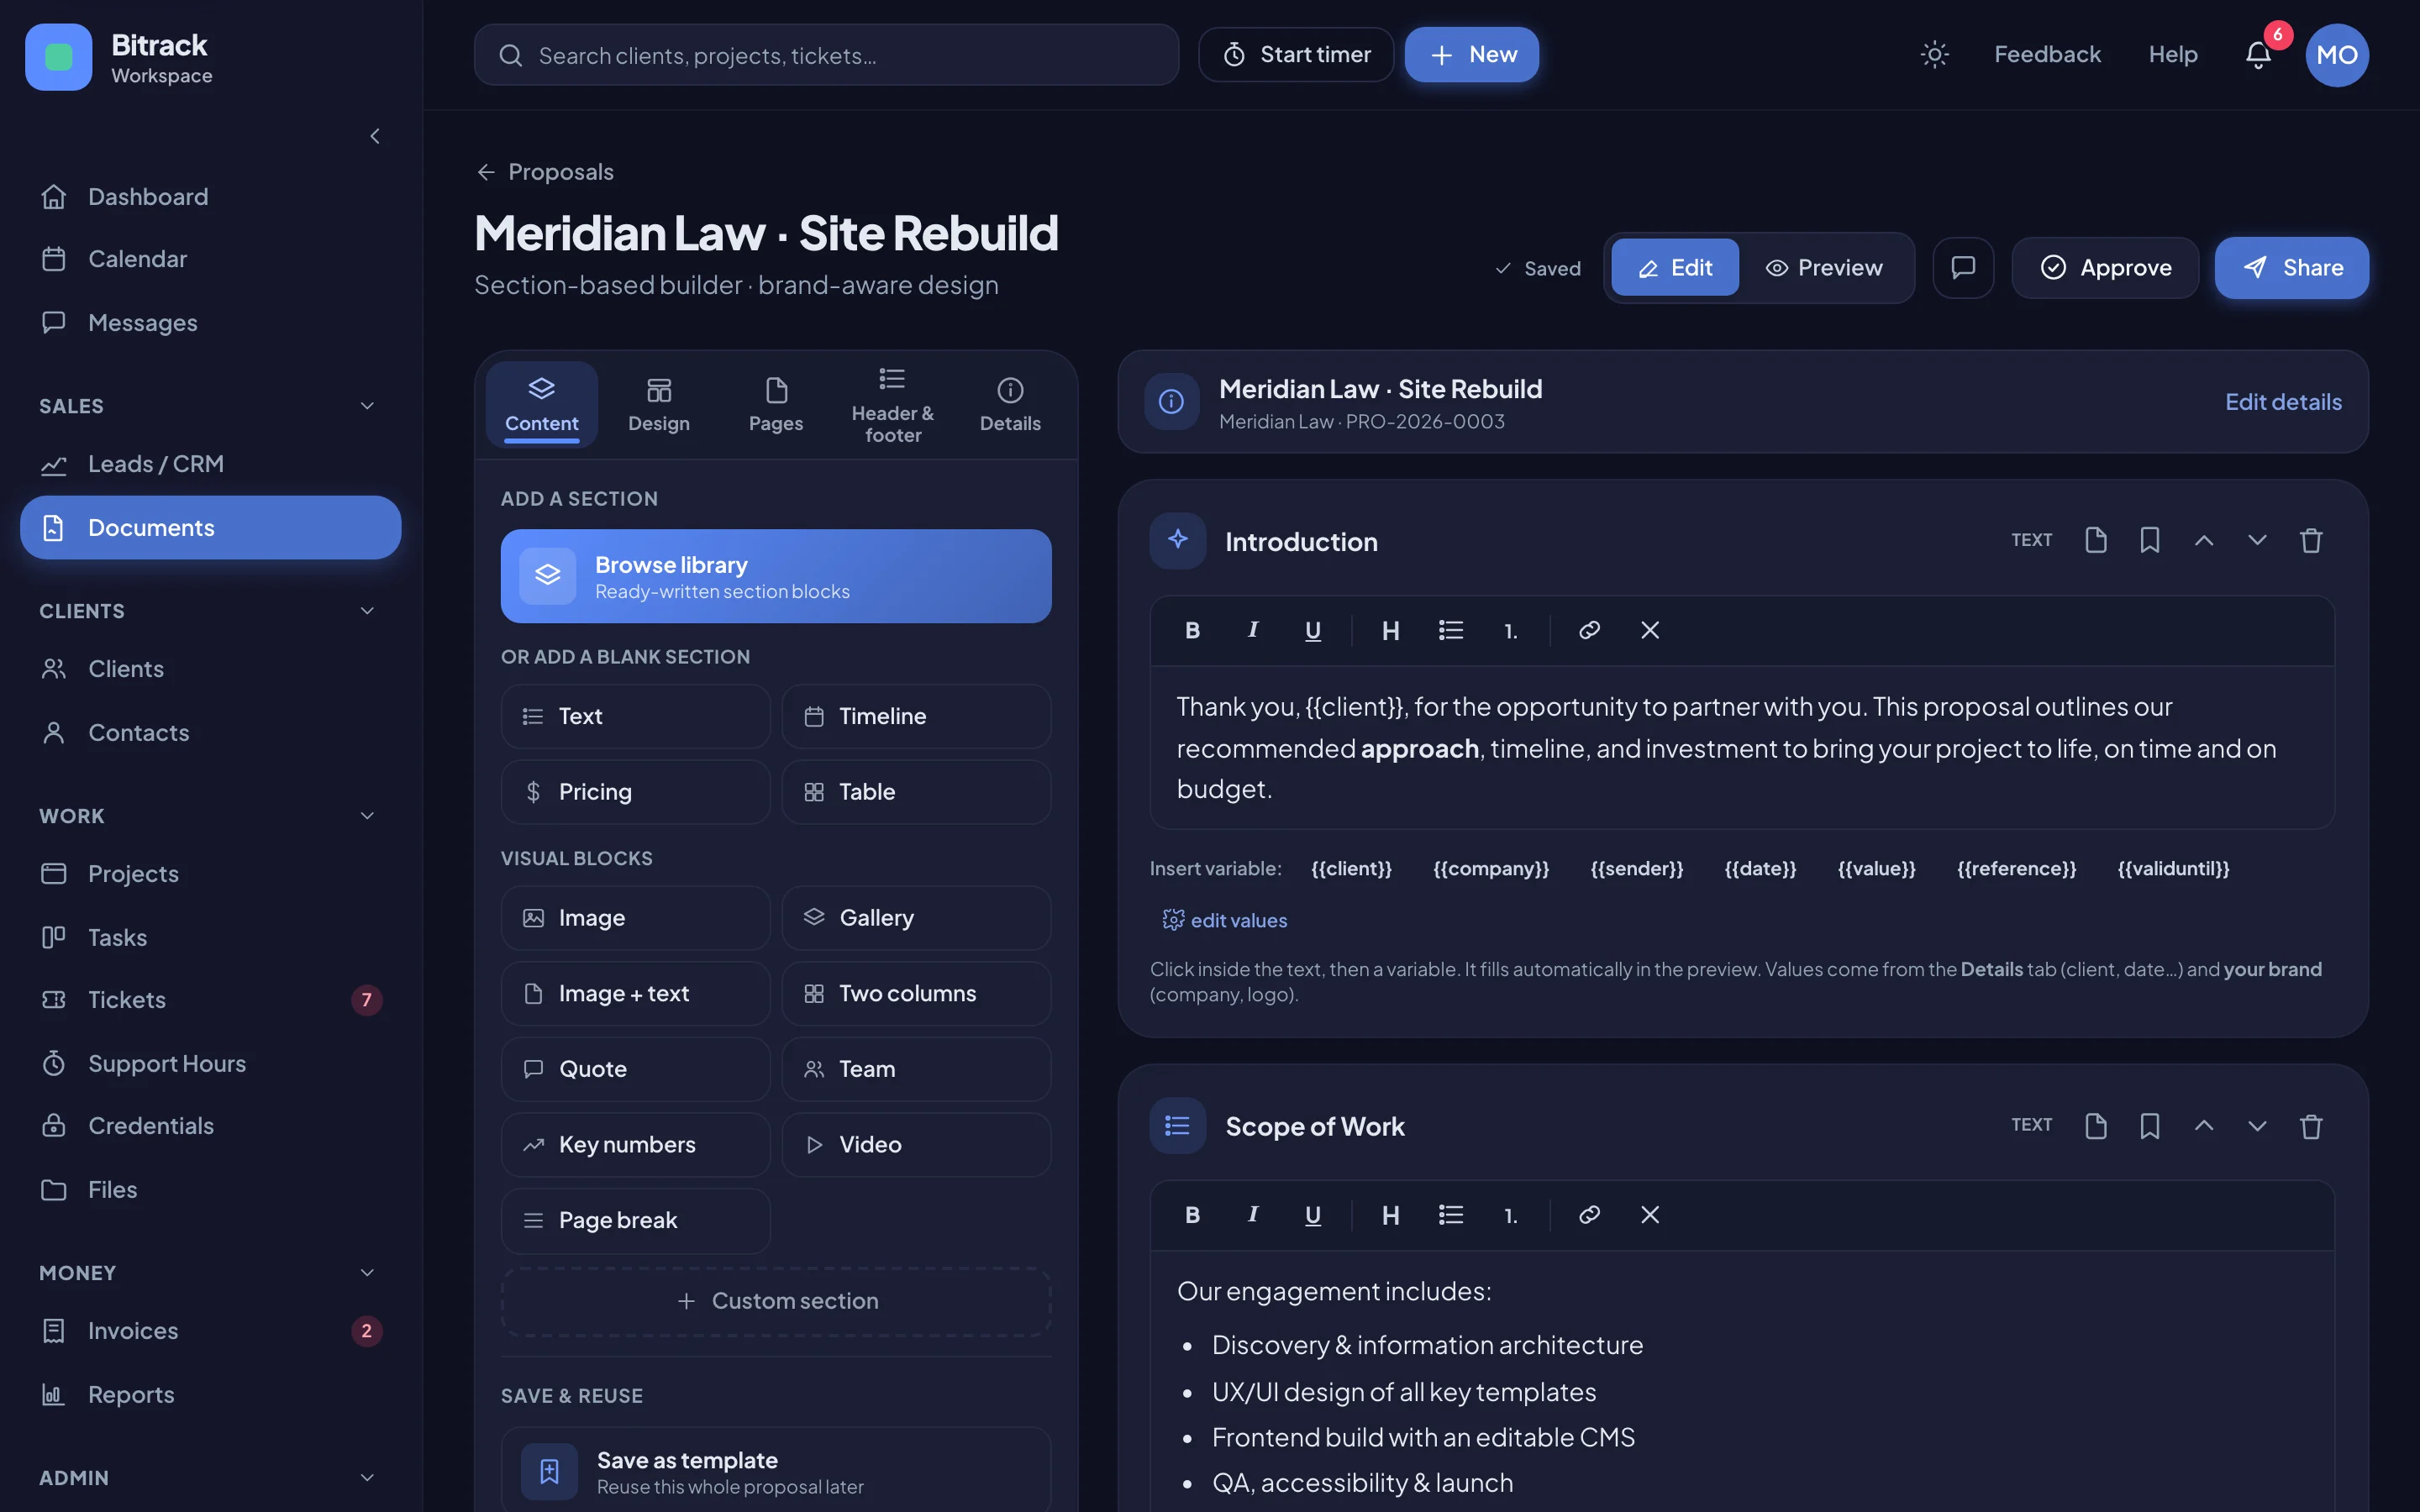Switch to Edit mode
The image size is (2420, 1512).
point(1675,268)
